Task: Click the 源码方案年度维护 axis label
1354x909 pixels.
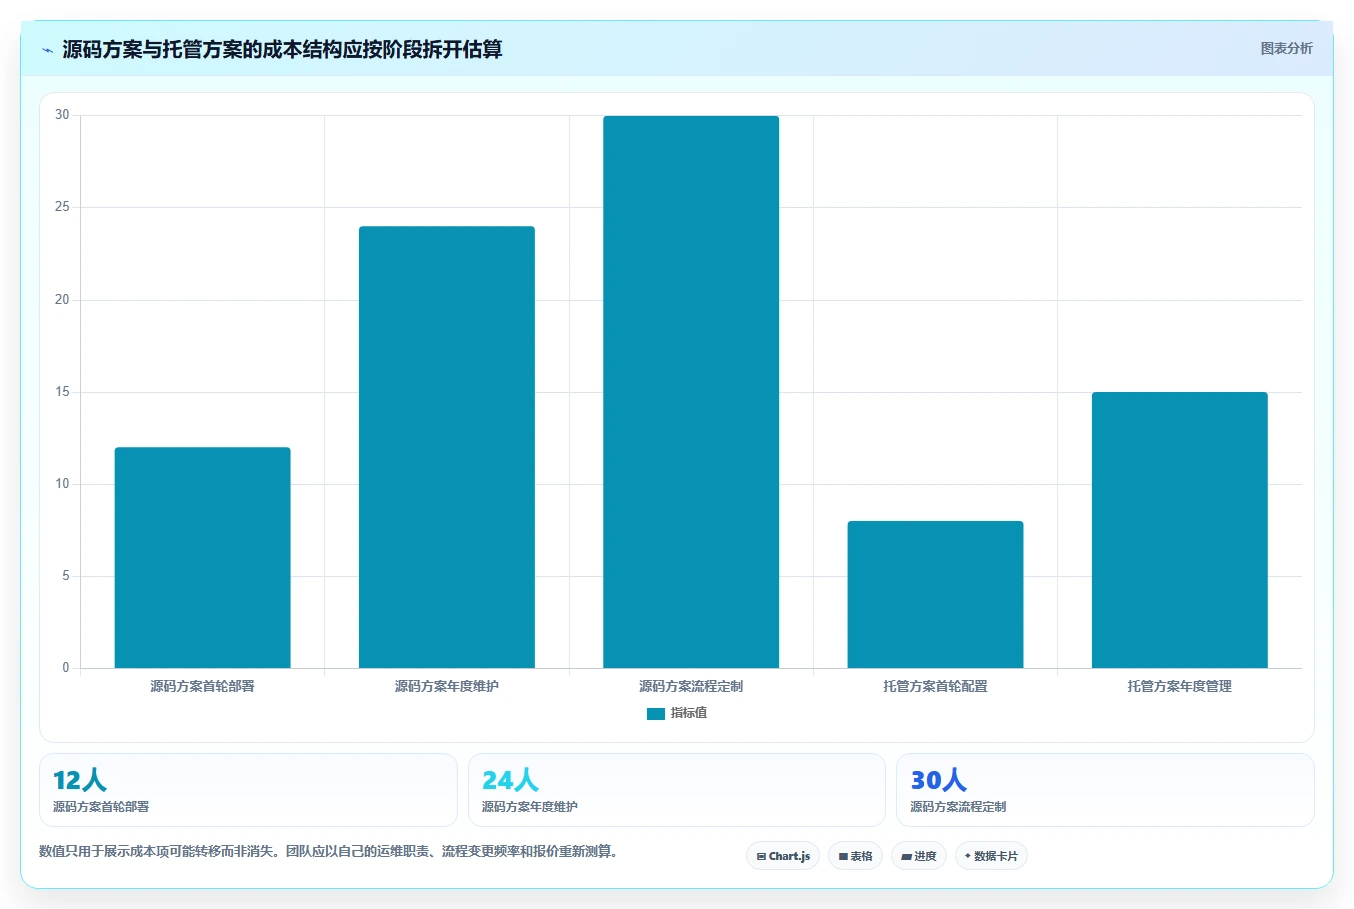Action: pyautogui.click(x=447, y=686)
